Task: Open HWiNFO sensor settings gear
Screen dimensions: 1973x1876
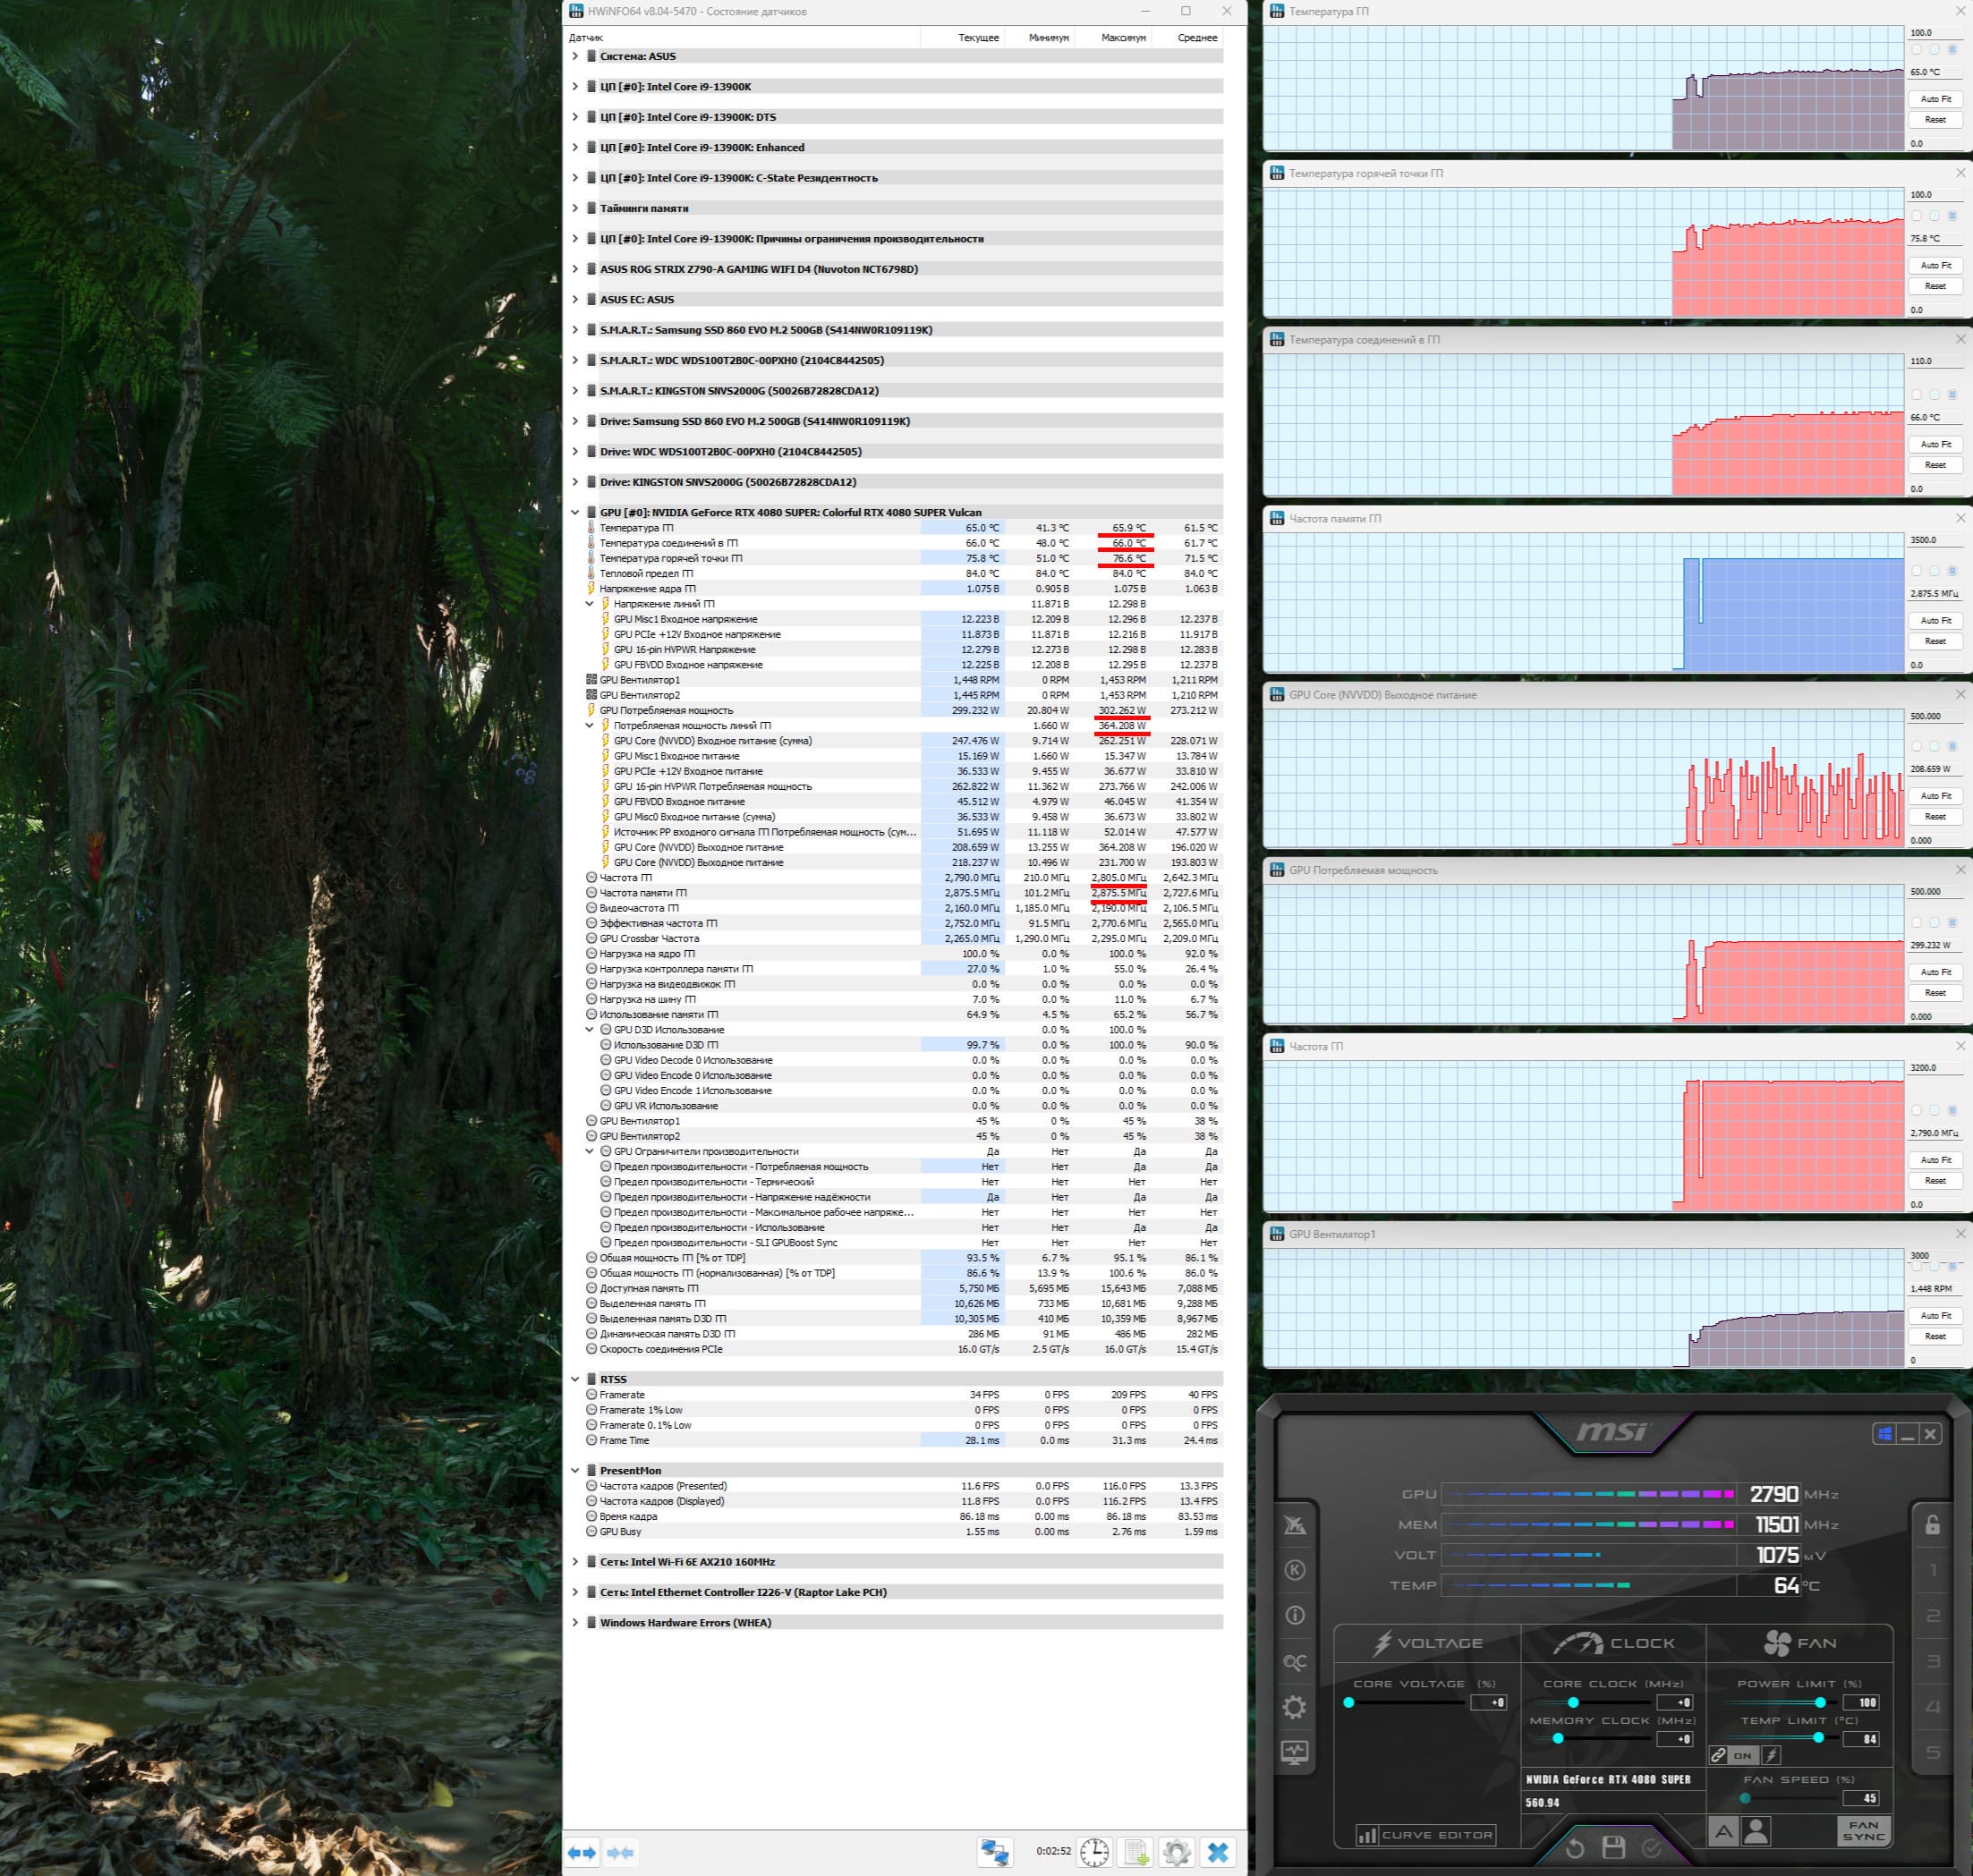Action: pos(1176,1851)
